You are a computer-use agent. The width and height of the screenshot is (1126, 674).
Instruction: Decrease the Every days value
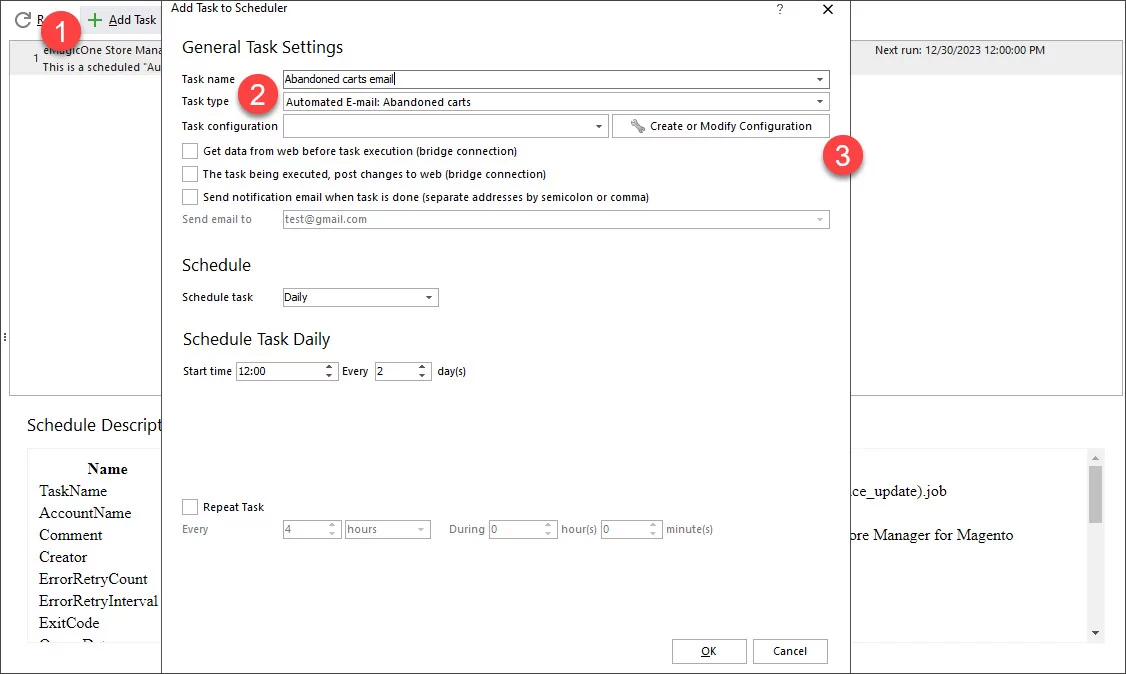point(422,375)
